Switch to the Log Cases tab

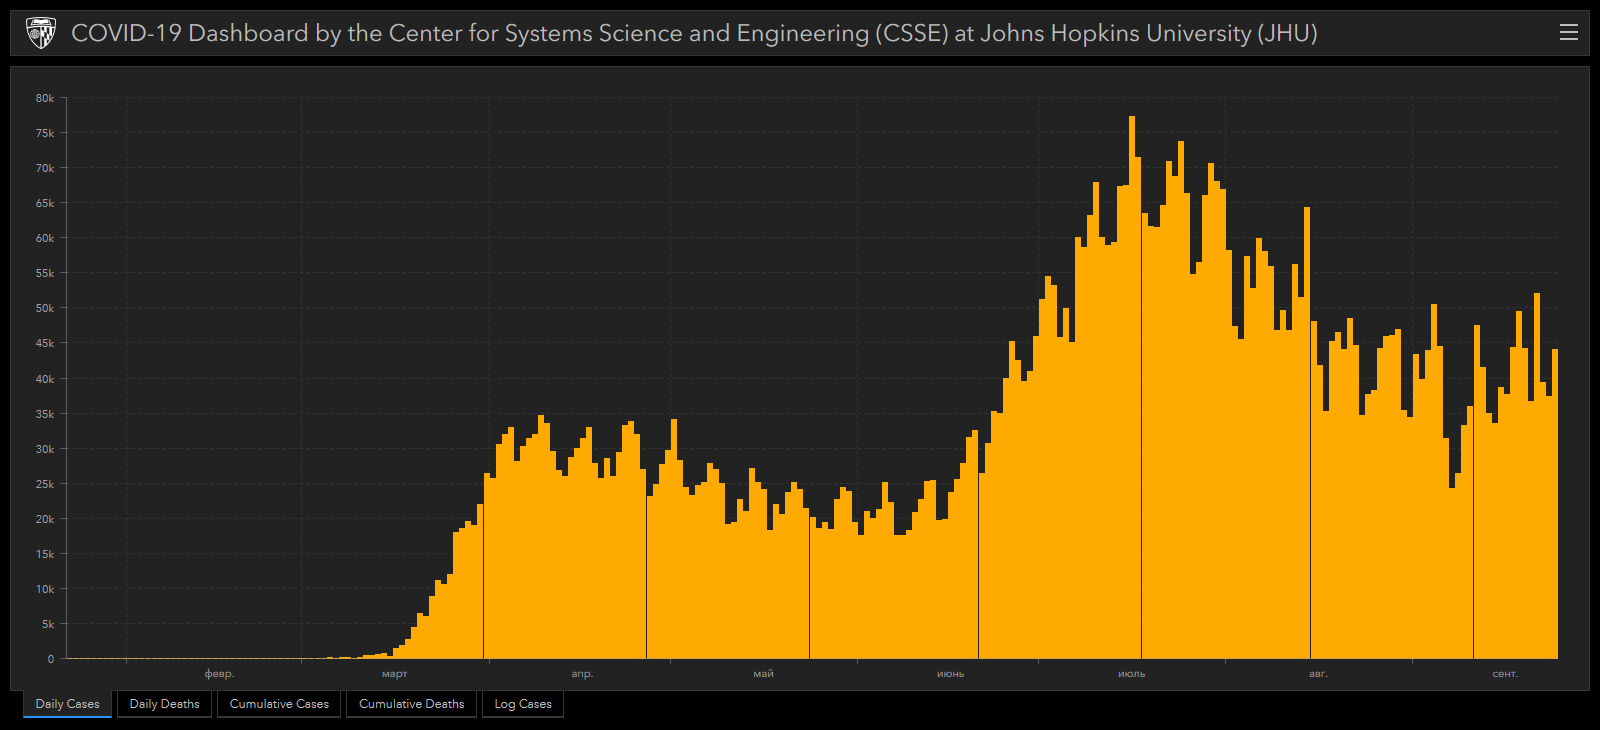[x=523, y=704]
